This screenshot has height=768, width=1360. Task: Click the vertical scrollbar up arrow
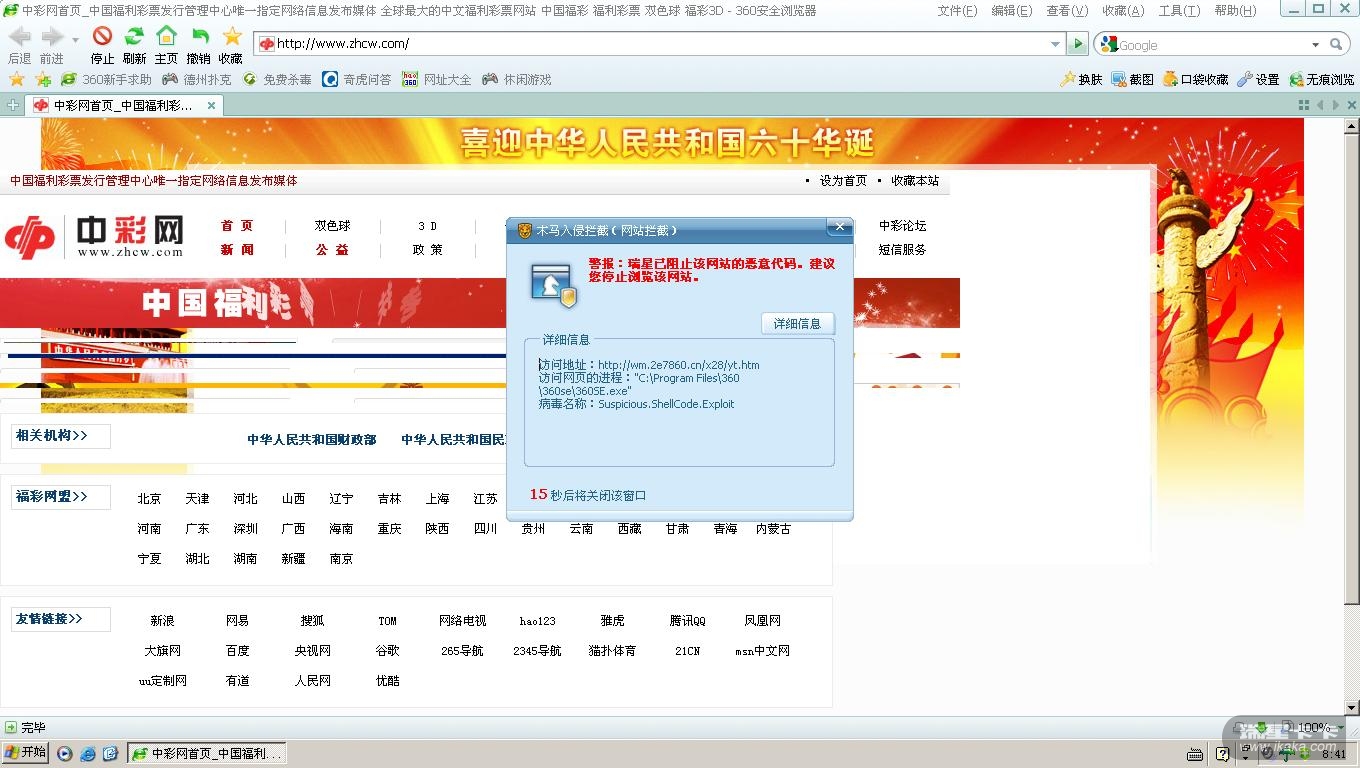(1352, 125)
